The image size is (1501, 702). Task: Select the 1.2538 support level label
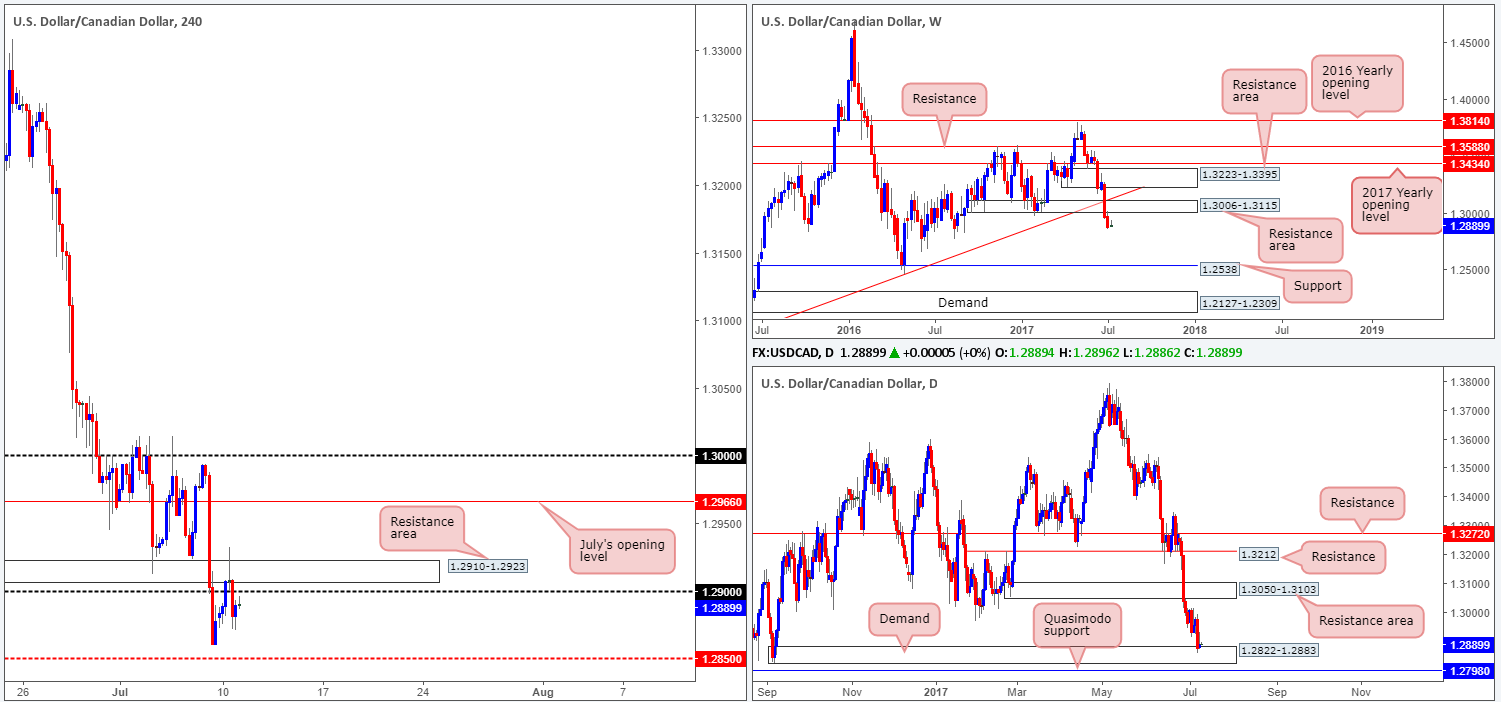(1222, 270)
